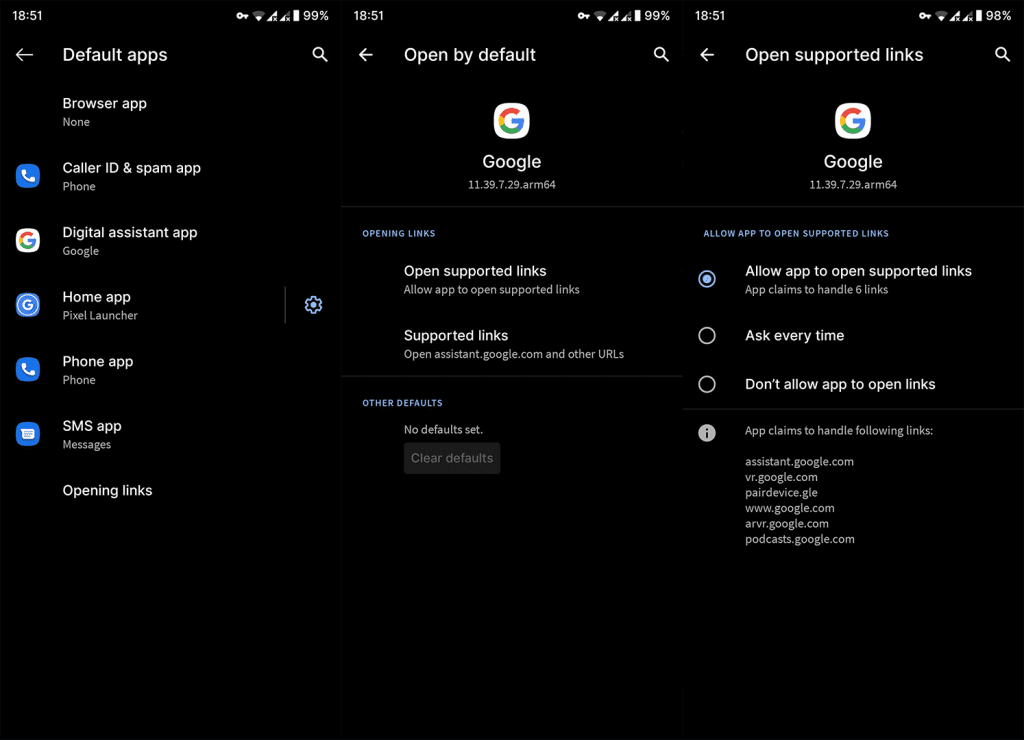This screenshot has width=1024, height=740.
Task: Tap pairdevice.gle in links list
Action: click(781, 493)
